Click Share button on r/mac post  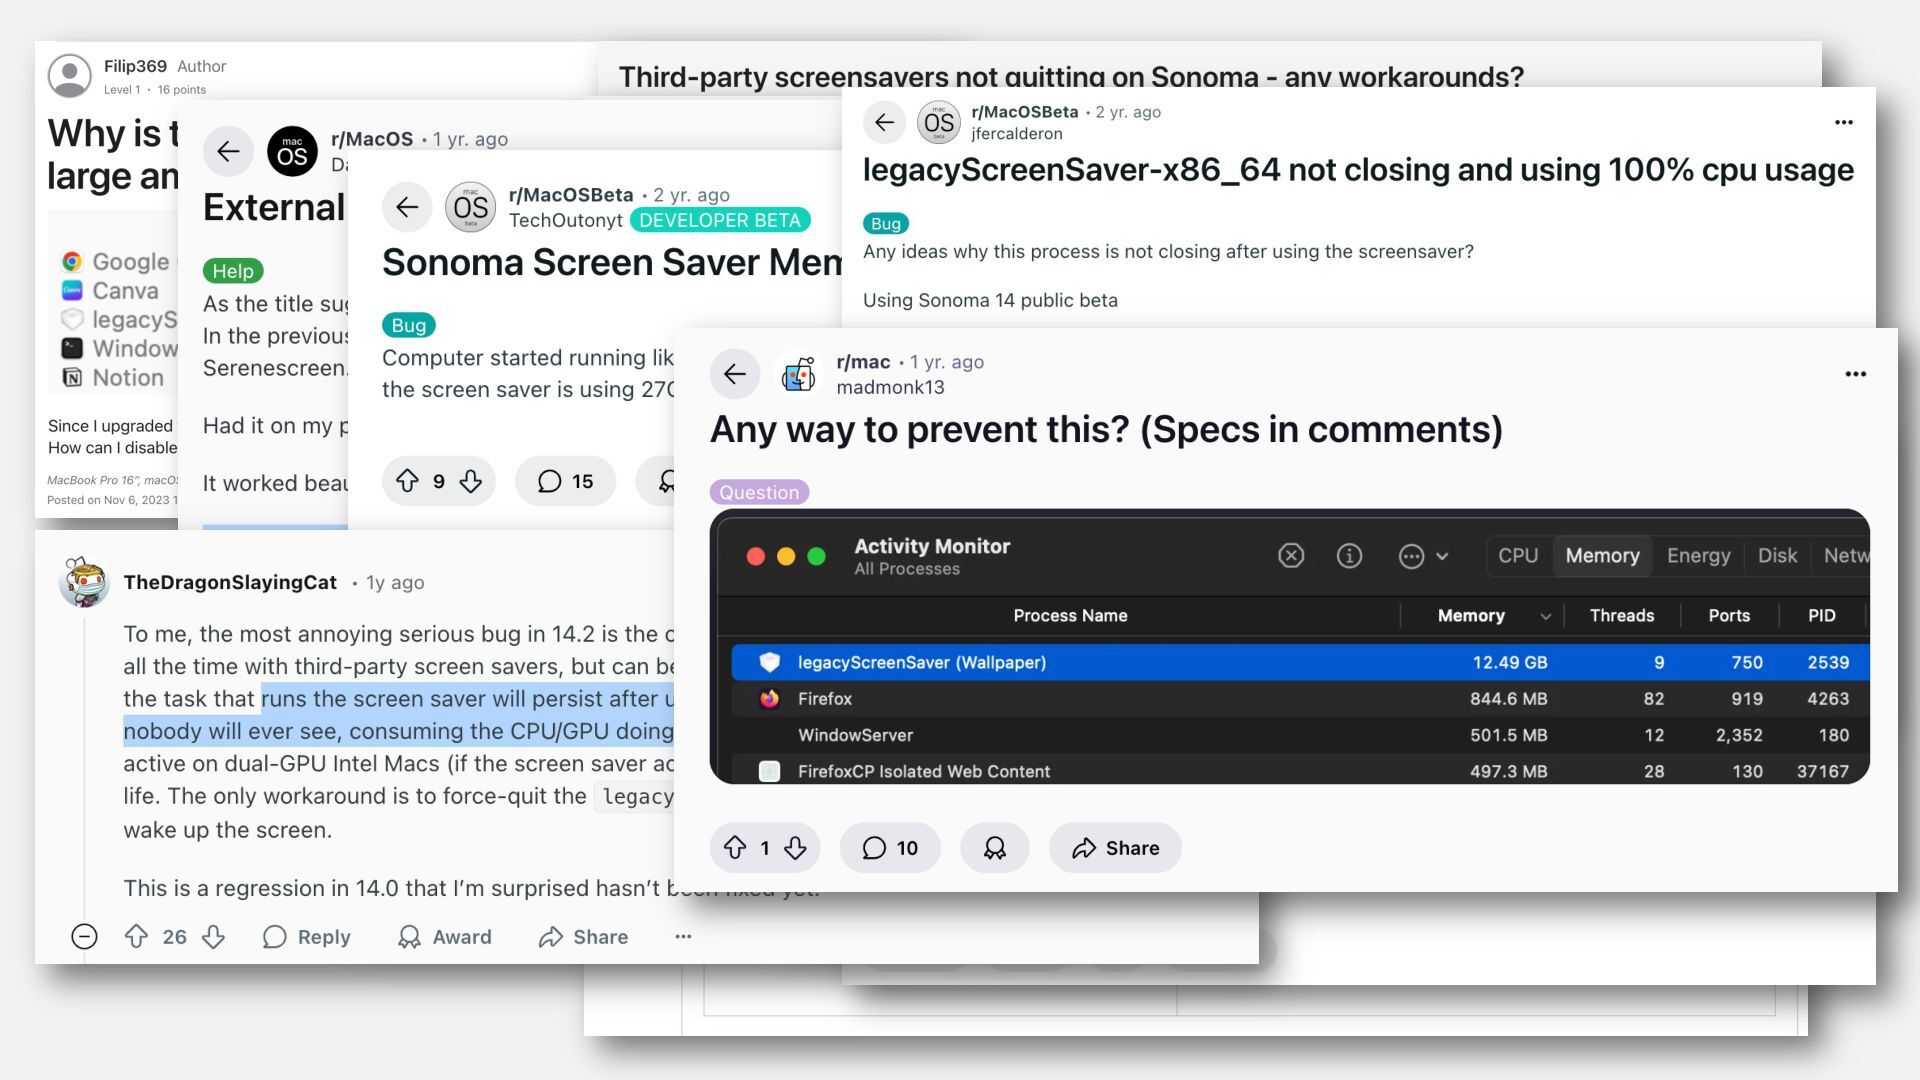(1115, 848)
